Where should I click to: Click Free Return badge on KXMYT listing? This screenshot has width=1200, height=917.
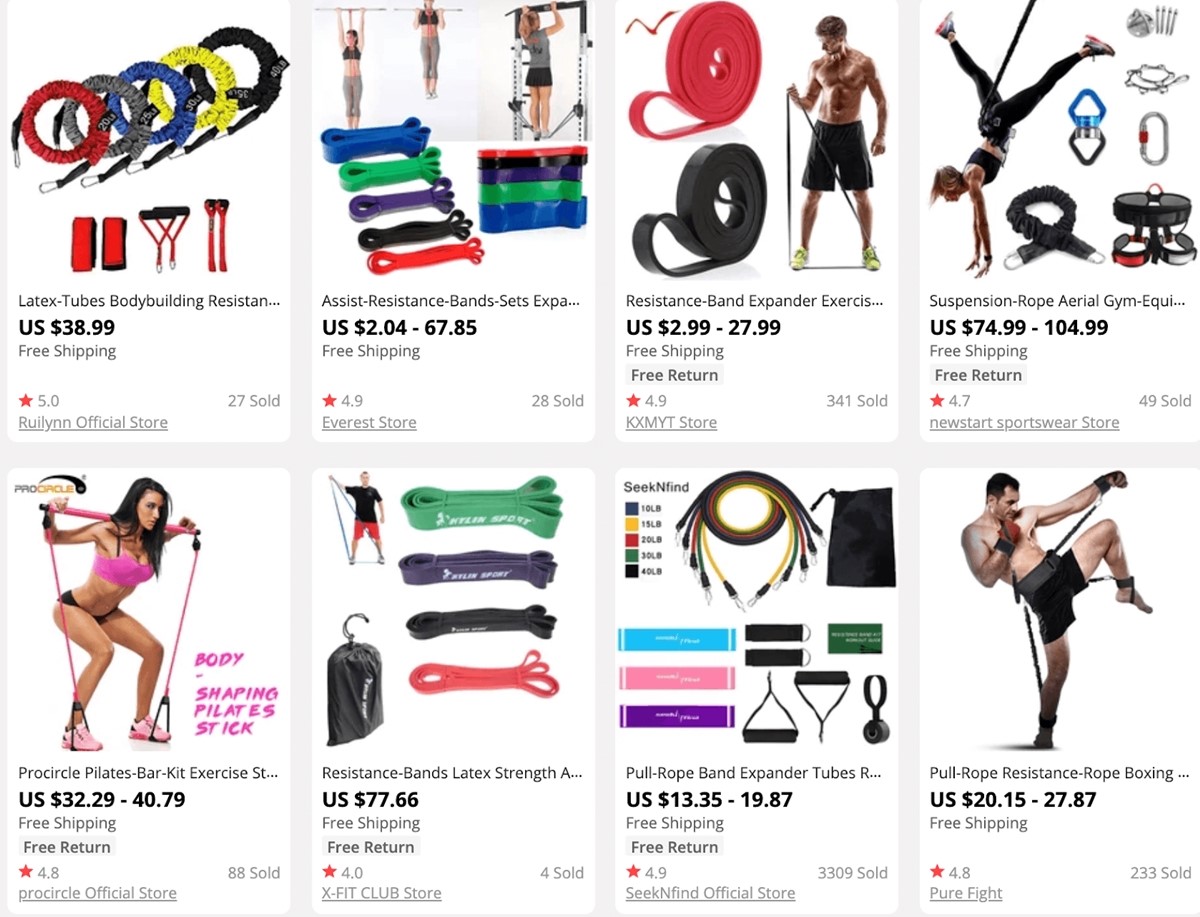click(674, 375)
